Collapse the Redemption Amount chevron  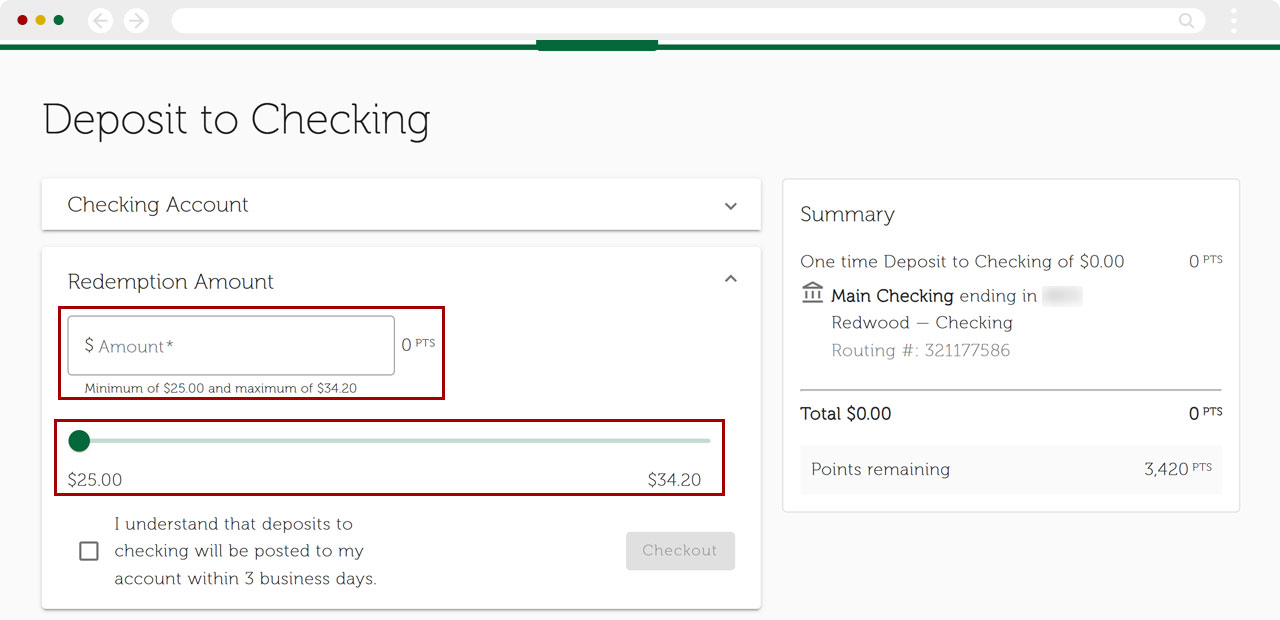[731, 279]
